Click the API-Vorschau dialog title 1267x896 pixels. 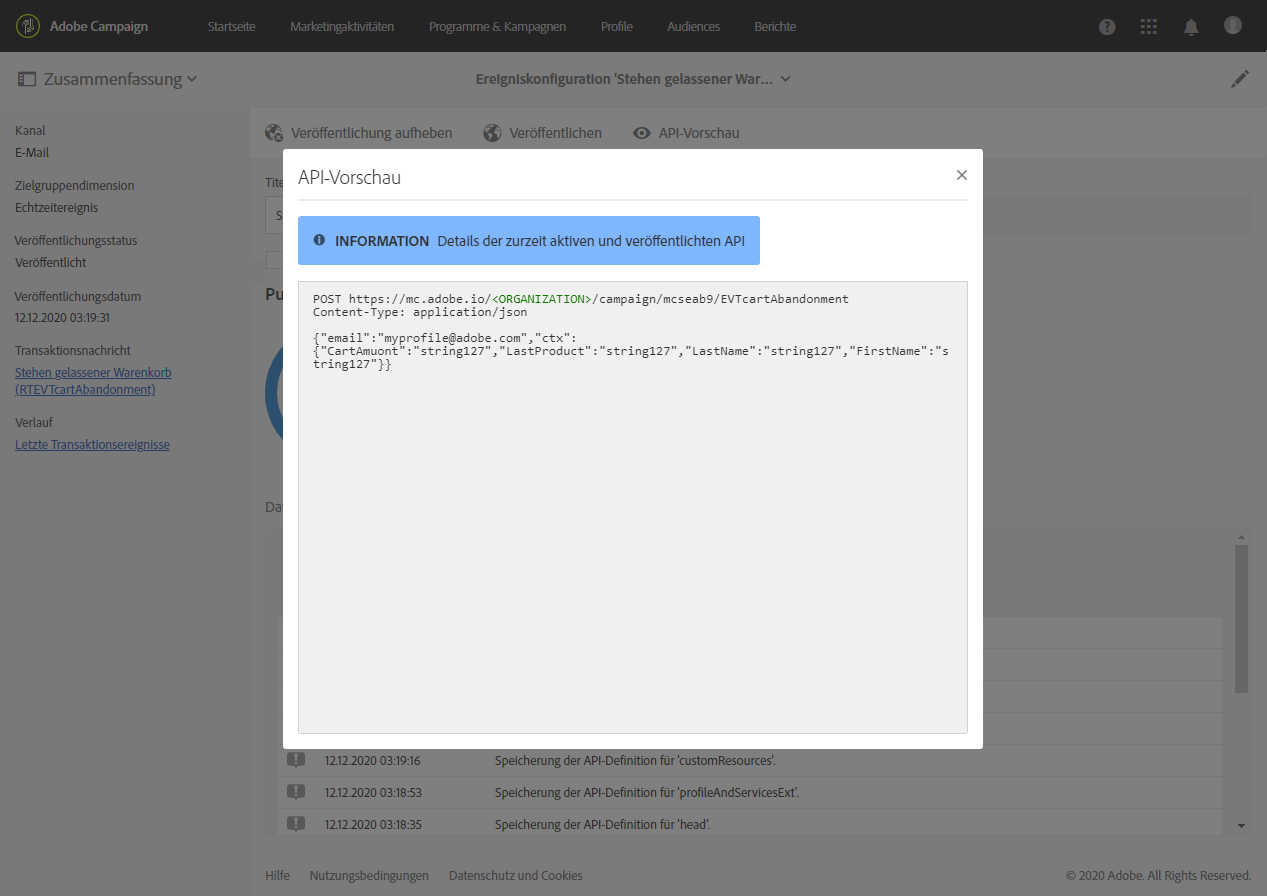(x=350, y=178)
